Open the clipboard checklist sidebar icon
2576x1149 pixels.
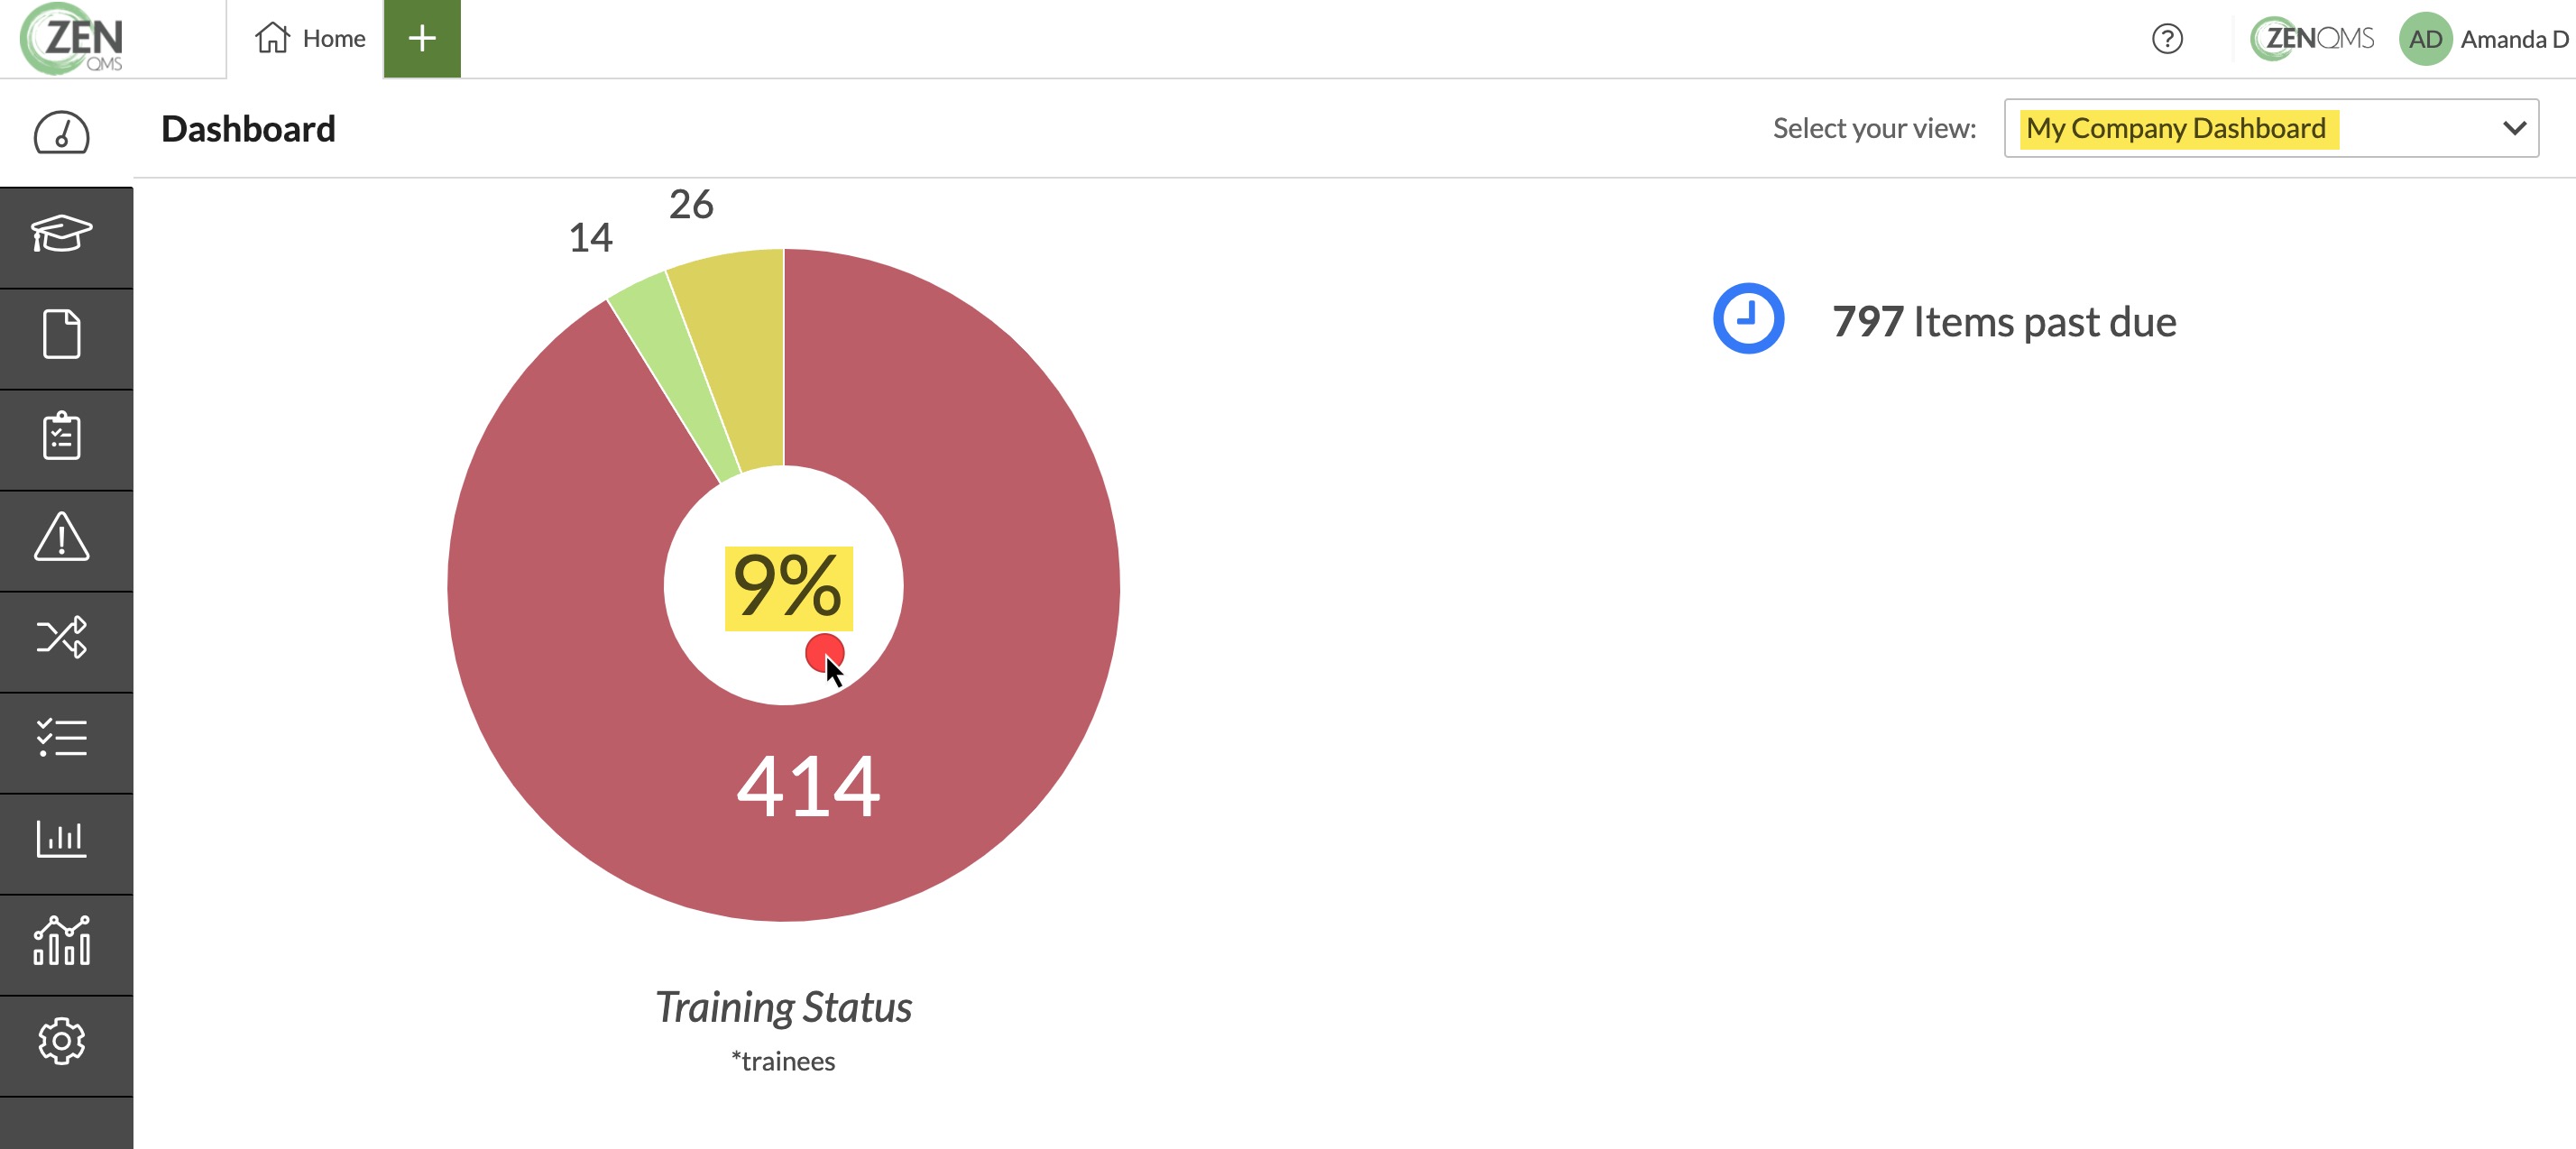(62, 437)
